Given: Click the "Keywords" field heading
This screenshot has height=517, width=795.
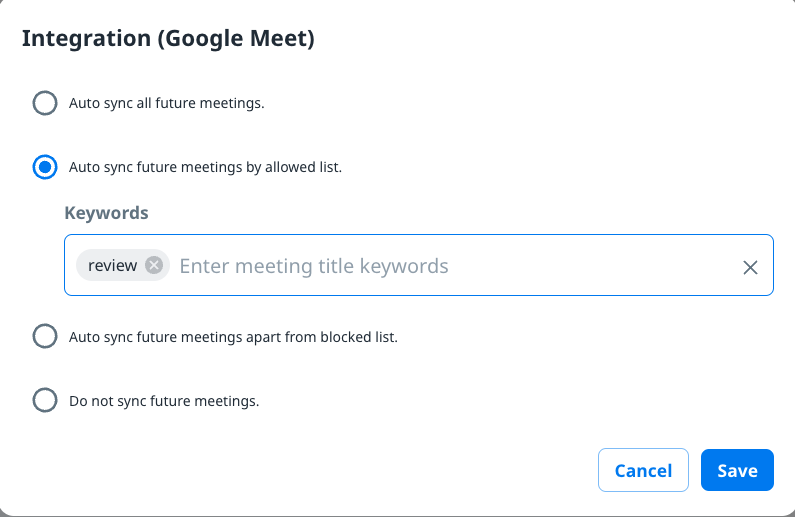Looking at the screenshot, I should 106,213.
